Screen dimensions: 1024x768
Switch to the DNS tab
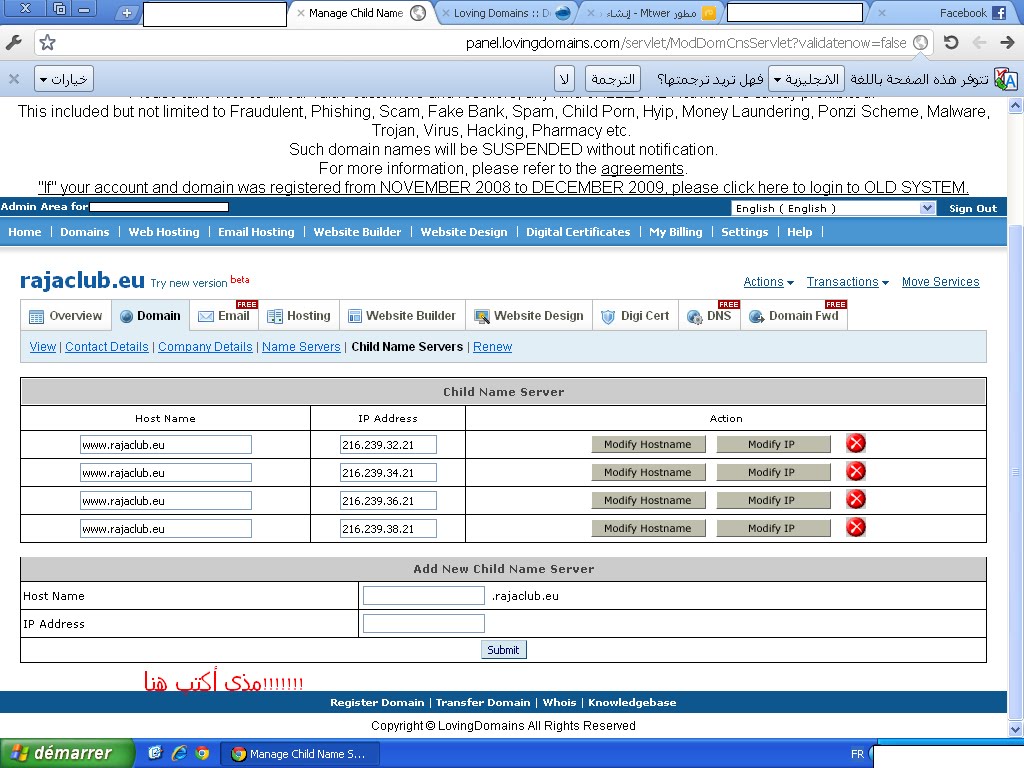(x=710, y=316)
